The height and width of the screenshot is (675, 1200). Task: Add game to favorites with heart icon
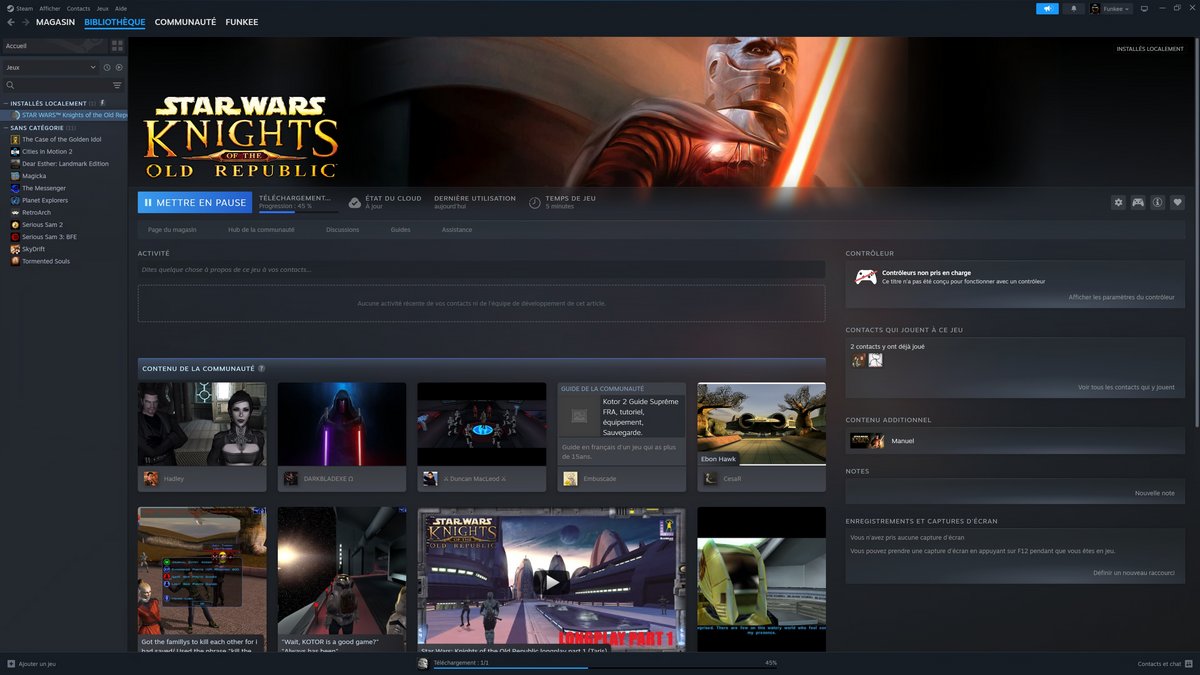pos(1177,202)
